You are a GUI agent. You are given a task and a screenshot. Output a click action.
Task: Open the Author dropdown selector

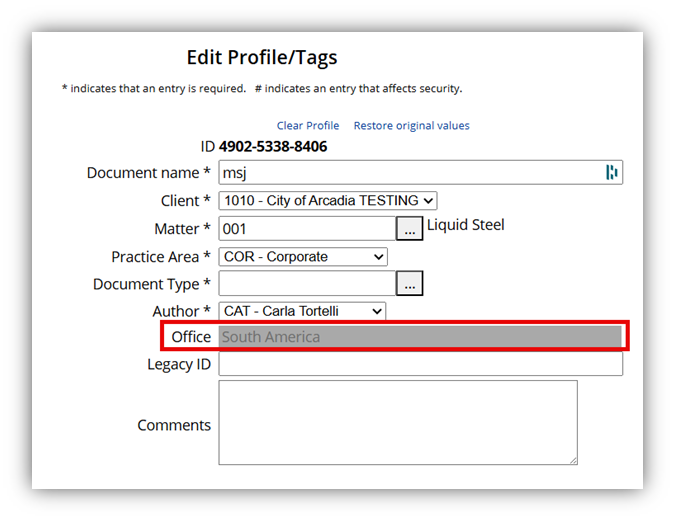click(x=302, y=311)
